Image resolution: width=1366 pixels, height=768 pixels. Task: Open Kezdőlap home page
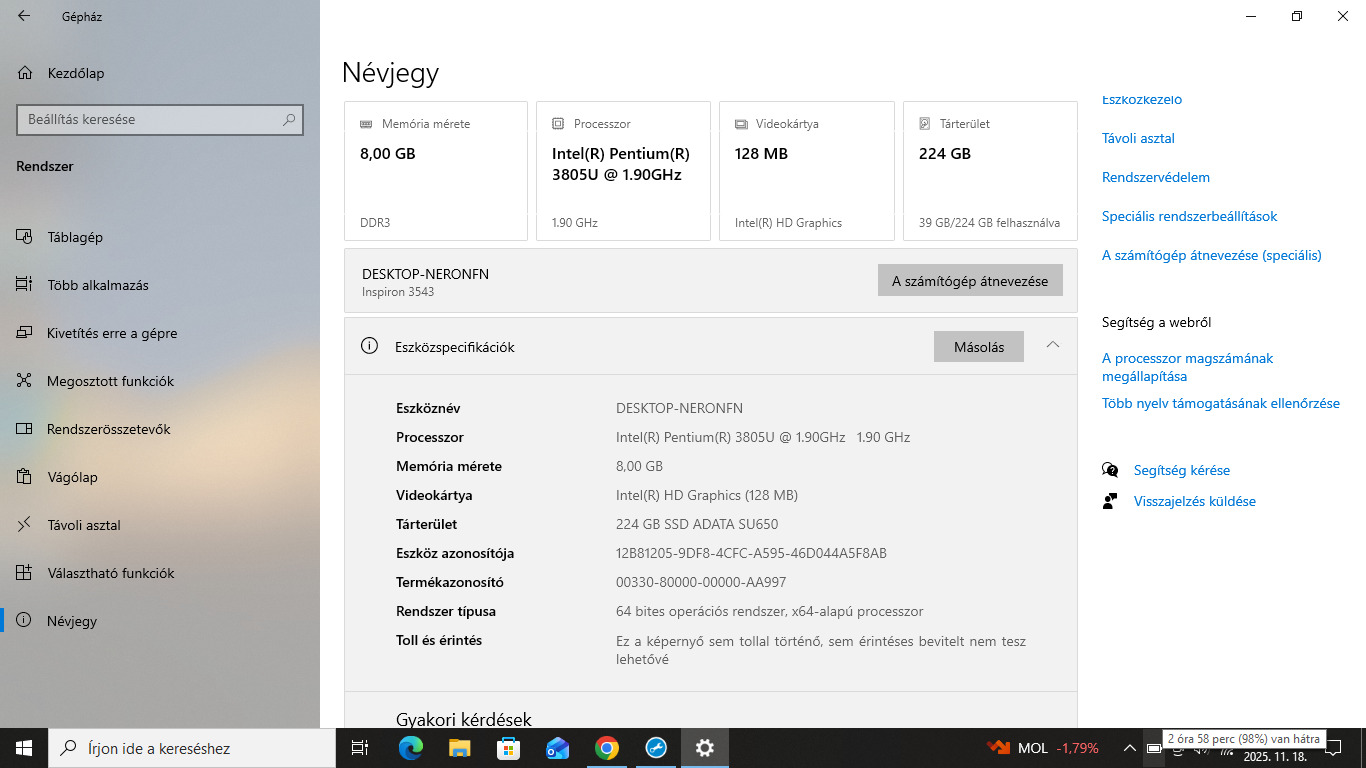pyautogui.click(x=160, y=73)
